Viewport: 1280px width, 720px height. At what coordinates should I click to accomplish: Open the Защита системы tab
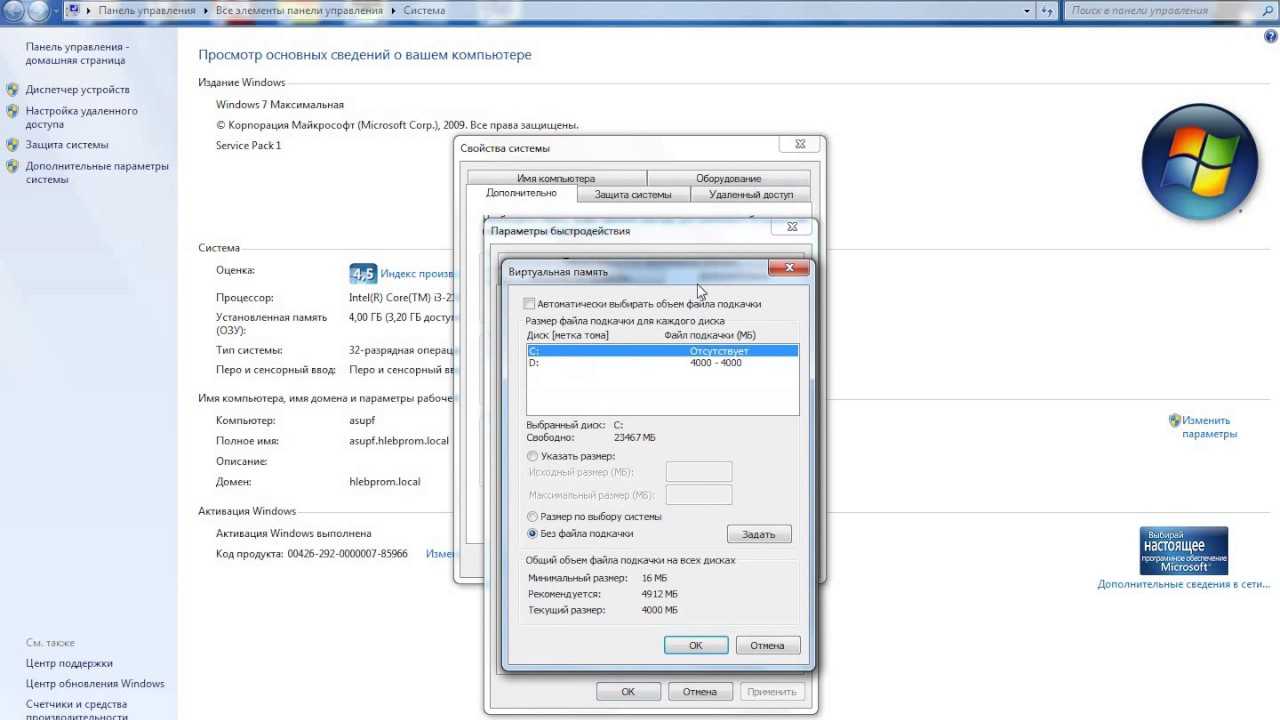pyautogui.click(x=633, y=195)
